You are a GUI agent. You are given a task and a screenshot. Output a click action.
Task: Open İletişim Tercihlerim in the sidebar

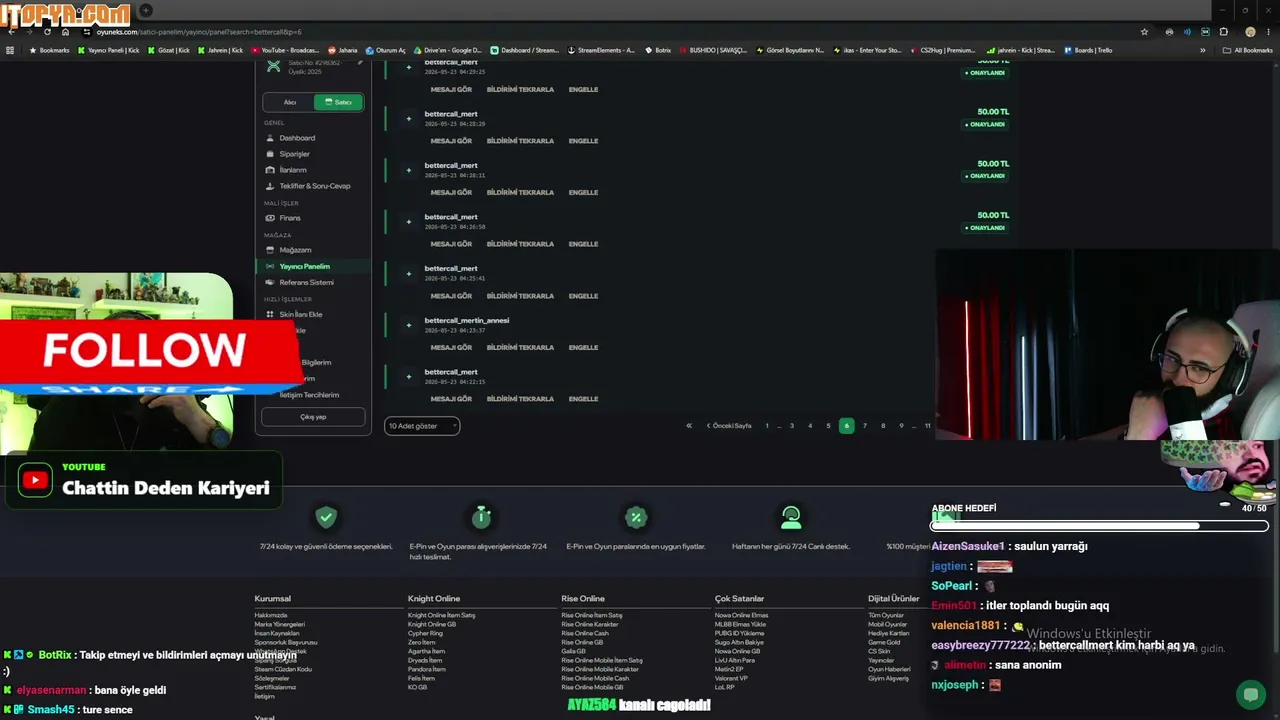click(309, 395)
